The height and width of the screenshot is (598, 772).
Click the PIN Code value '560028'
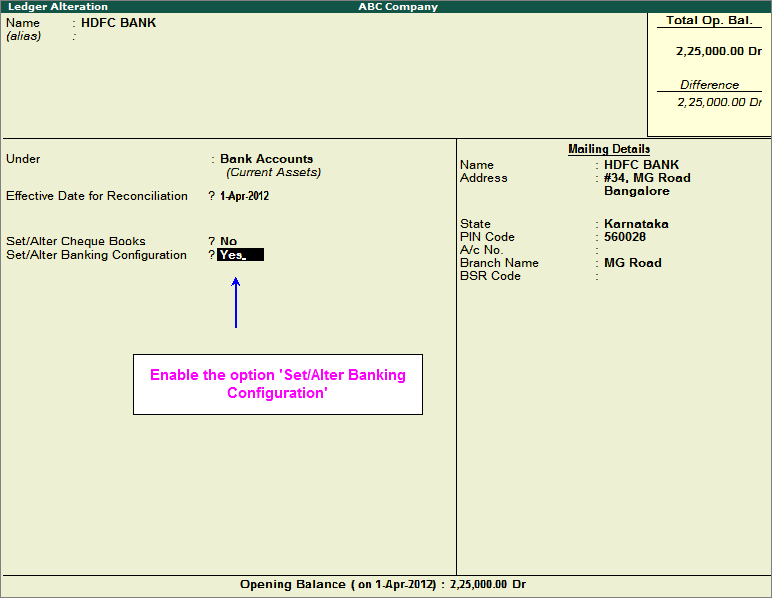[625, 237]
